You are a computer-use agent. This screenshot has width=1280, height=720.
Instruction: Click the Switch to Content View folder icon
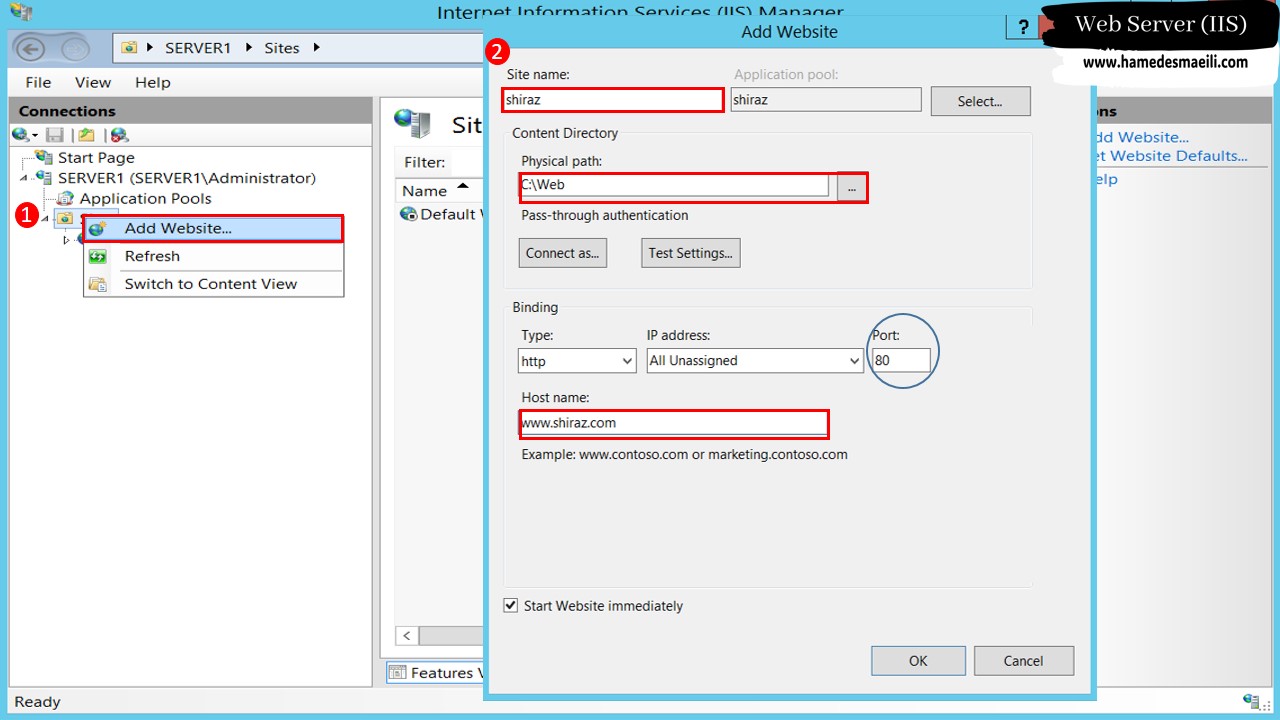click(x=97, y=284)
